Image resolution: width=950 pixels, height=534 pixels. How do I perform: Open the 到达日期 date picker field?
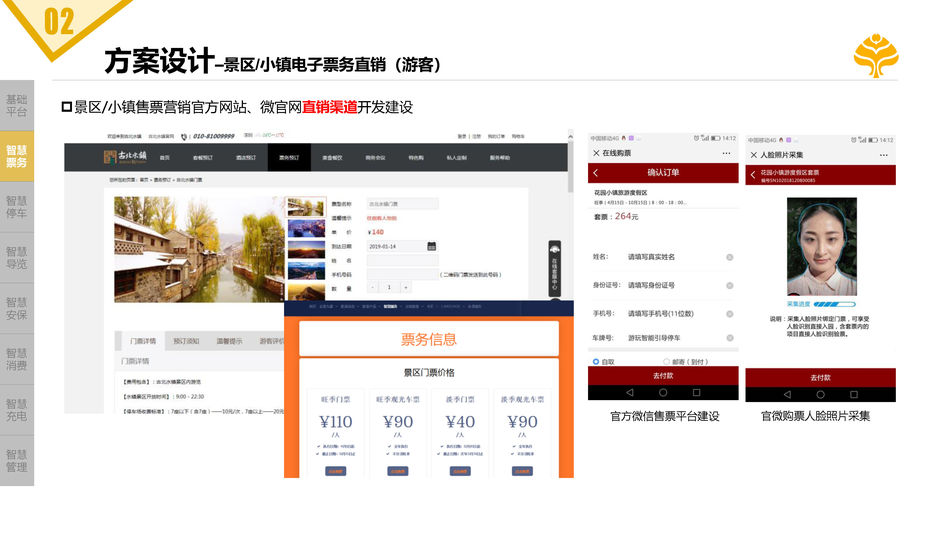pos(395,246)
